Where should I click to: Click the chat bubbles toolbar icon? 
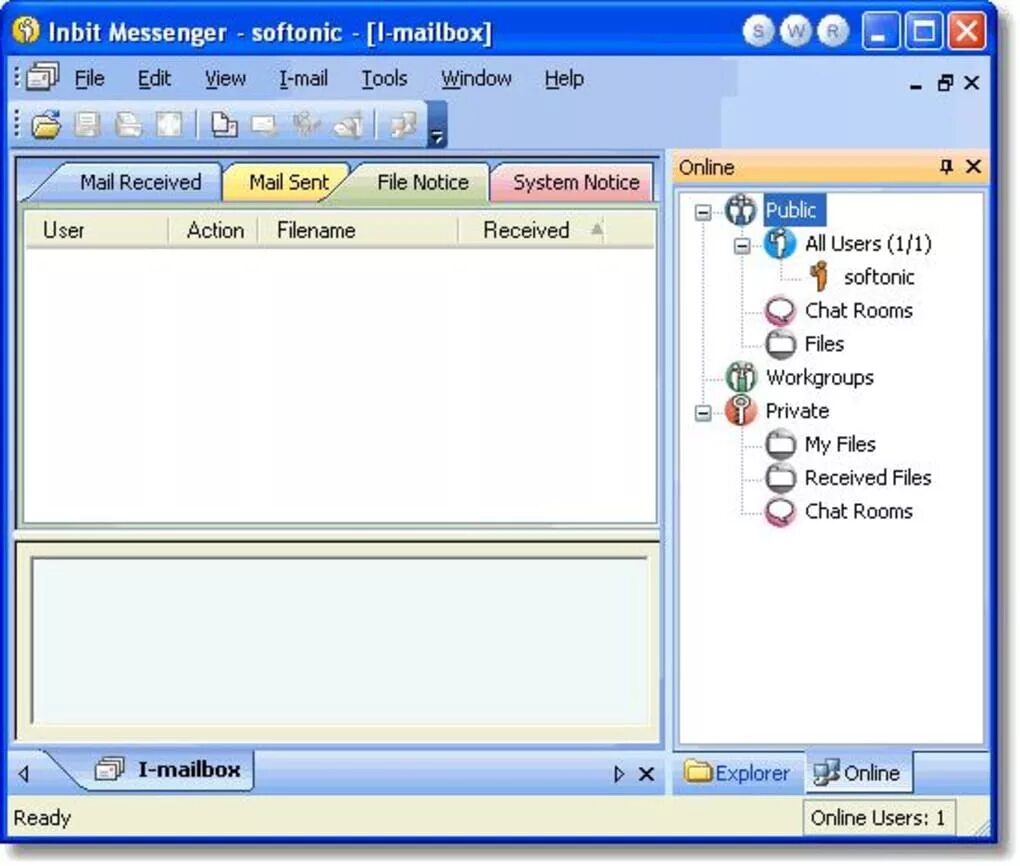point(348,124)
